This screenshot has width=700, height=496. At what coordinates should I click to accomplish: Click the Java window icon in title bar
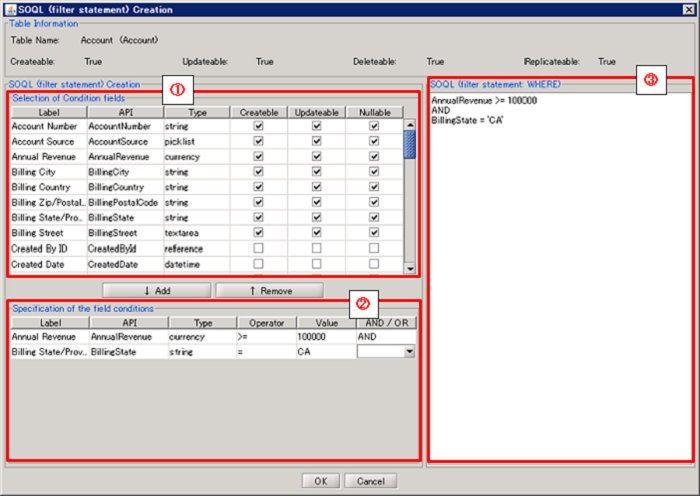pos(9,9)
